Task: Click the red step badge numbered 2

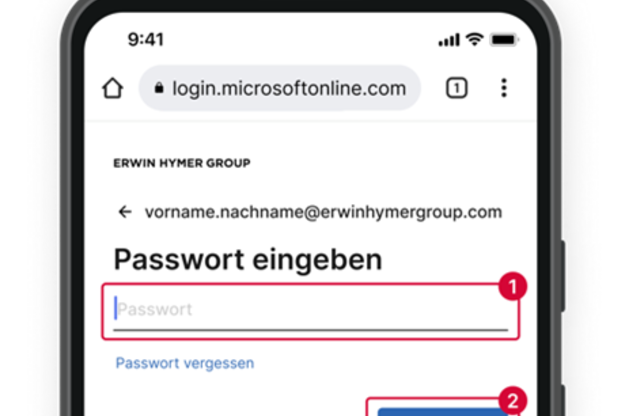Action: (513, 400)
